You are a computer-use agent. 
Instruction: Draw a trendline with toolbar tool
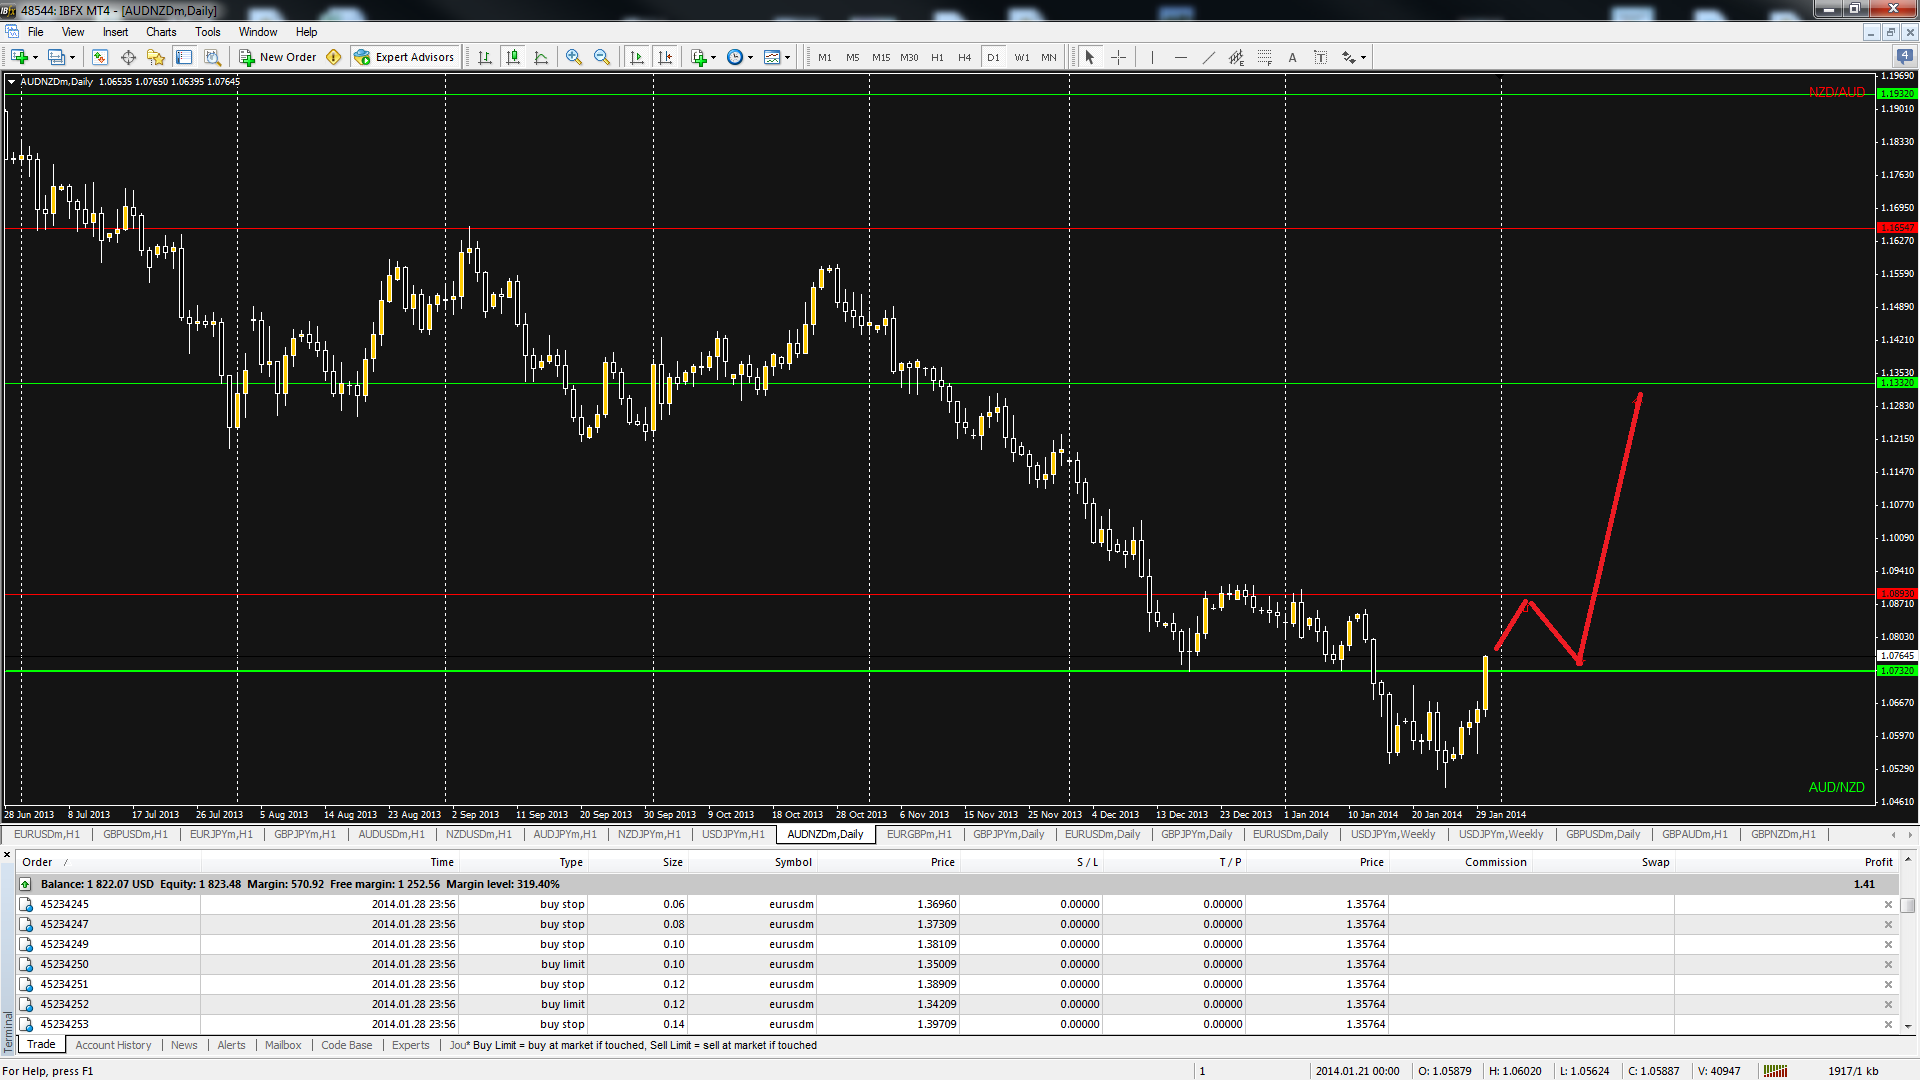pyautogui.click(x=1208, y=57)
